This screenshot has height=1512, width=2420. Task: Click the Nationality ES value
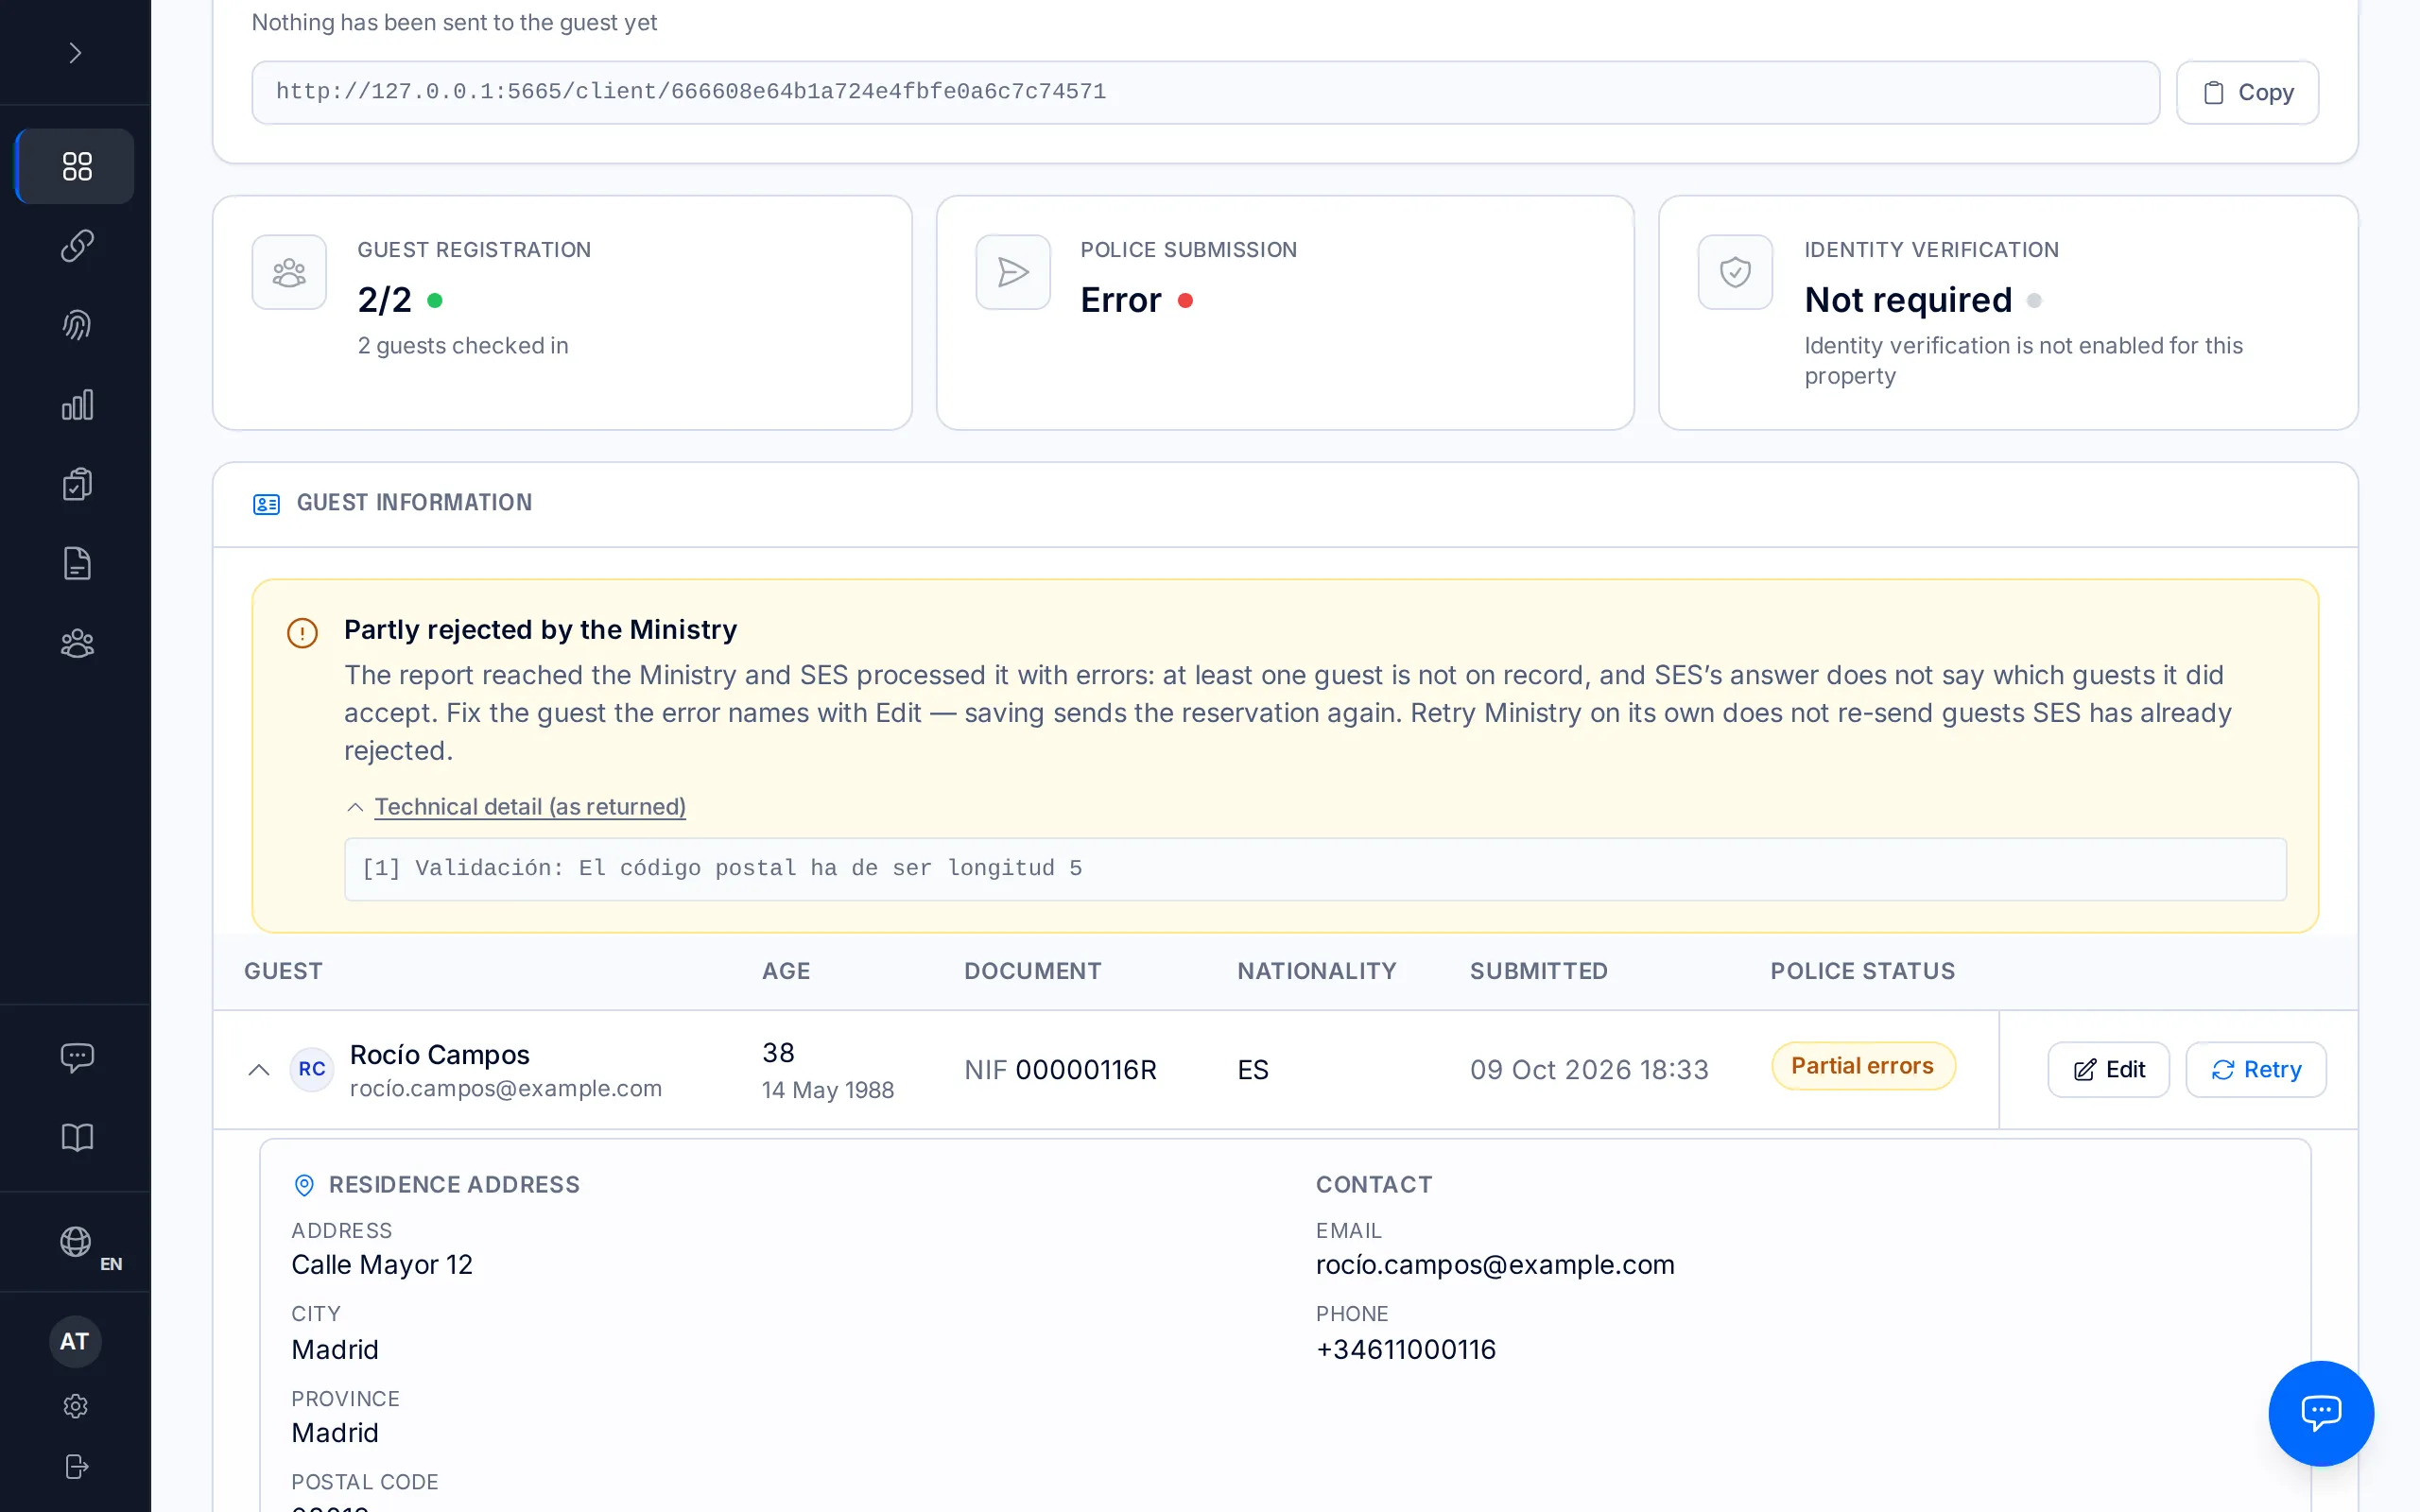(1252, 1069)
